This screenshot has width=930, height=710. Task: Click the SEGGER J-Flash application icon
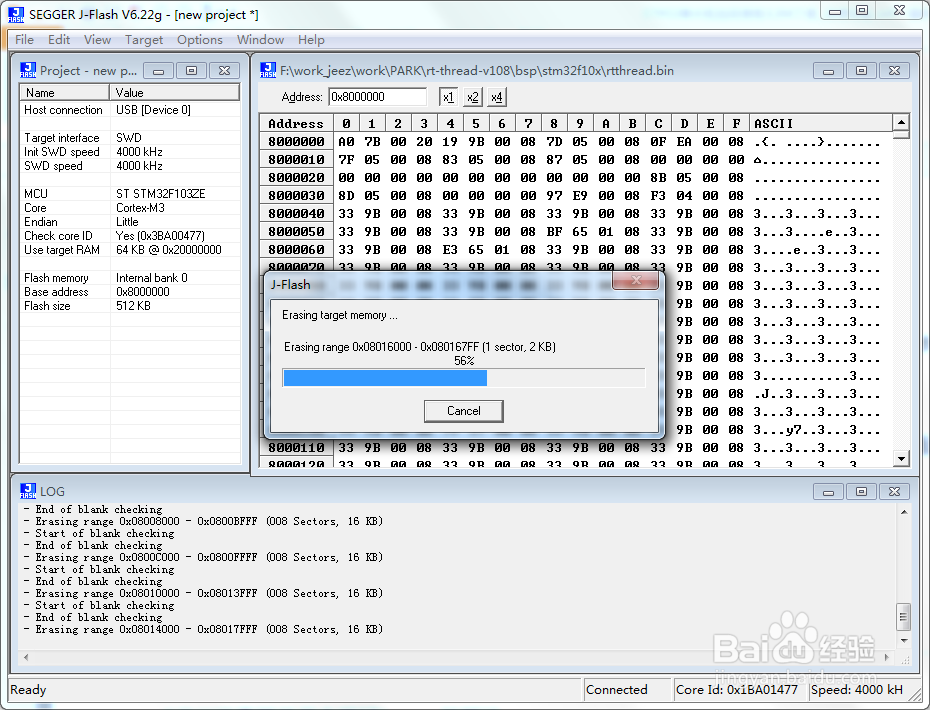16,15
